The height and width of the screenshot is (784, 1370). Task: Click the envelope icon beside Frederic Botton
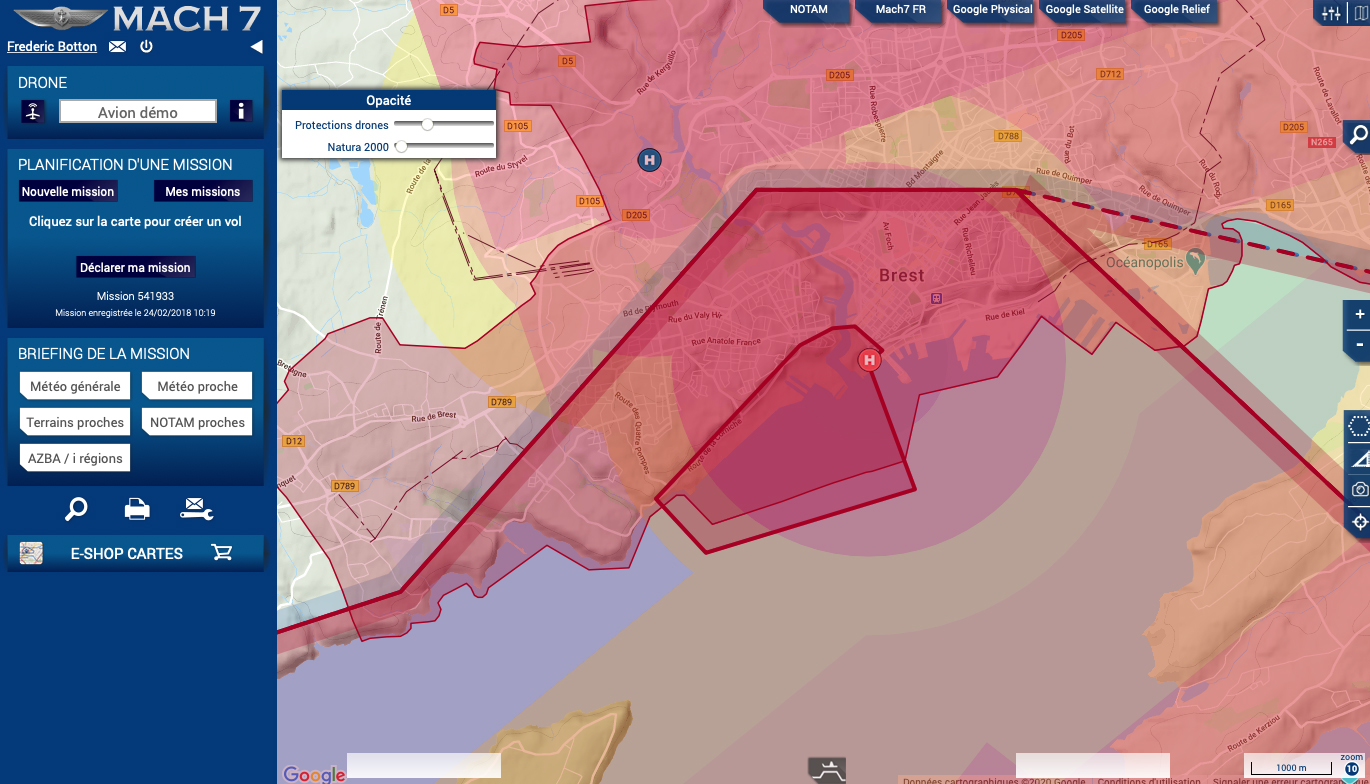pyautogui.click(x=118, y=47)
